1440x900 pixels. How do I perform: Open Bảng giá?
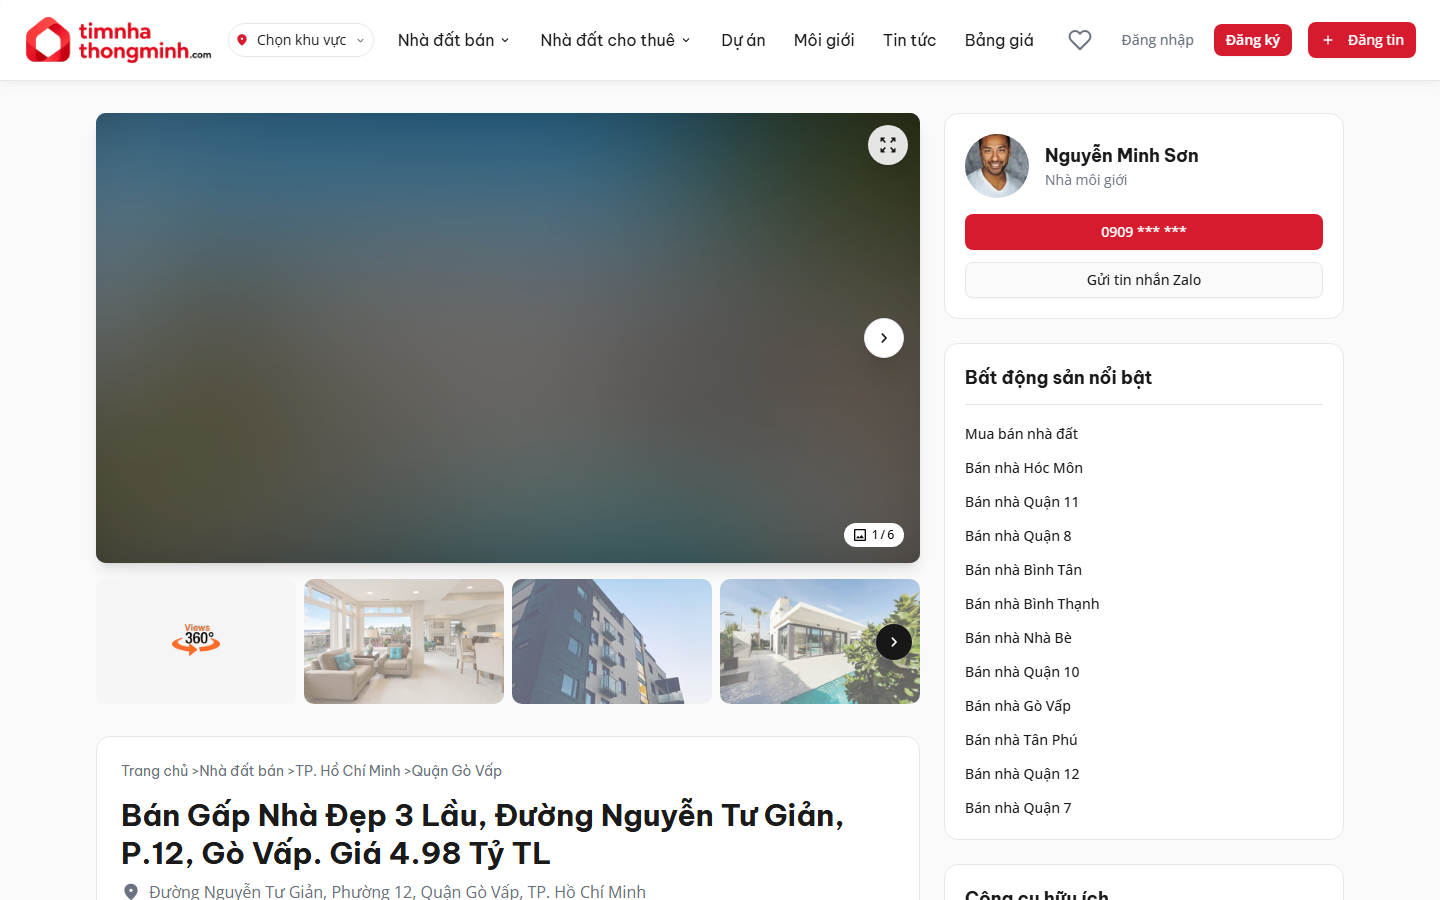click(999, 40)
